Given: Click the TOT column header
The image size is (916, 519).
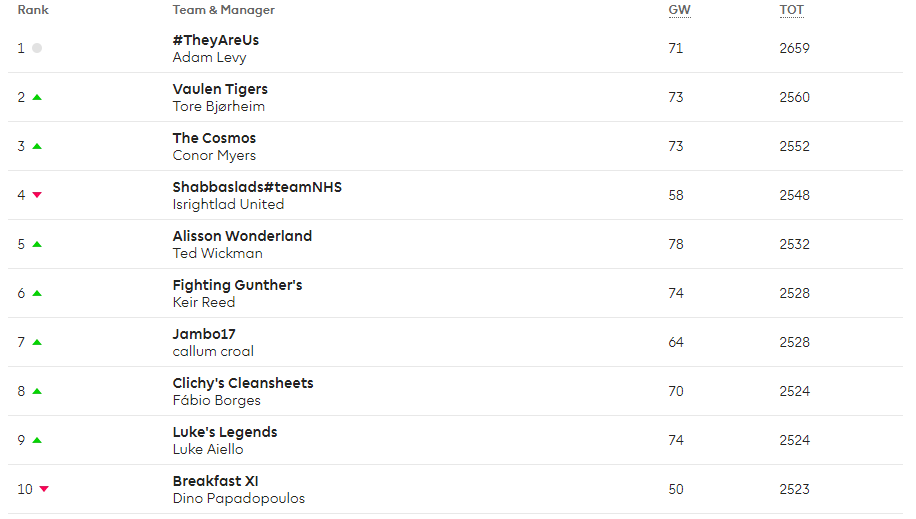Looking at the screenshot, I should [x=792, y=10].
